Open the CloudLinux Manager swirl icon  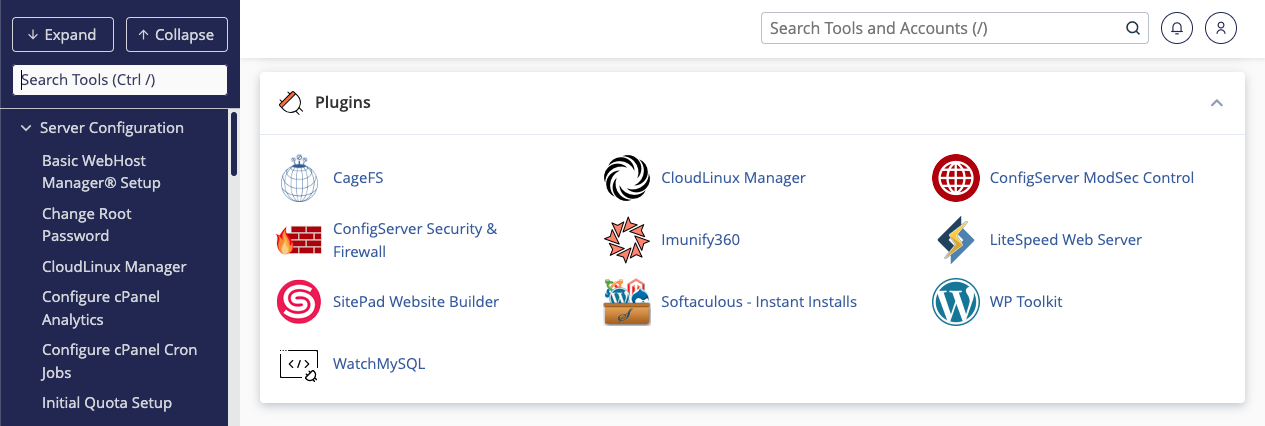(x=627, y=179)
